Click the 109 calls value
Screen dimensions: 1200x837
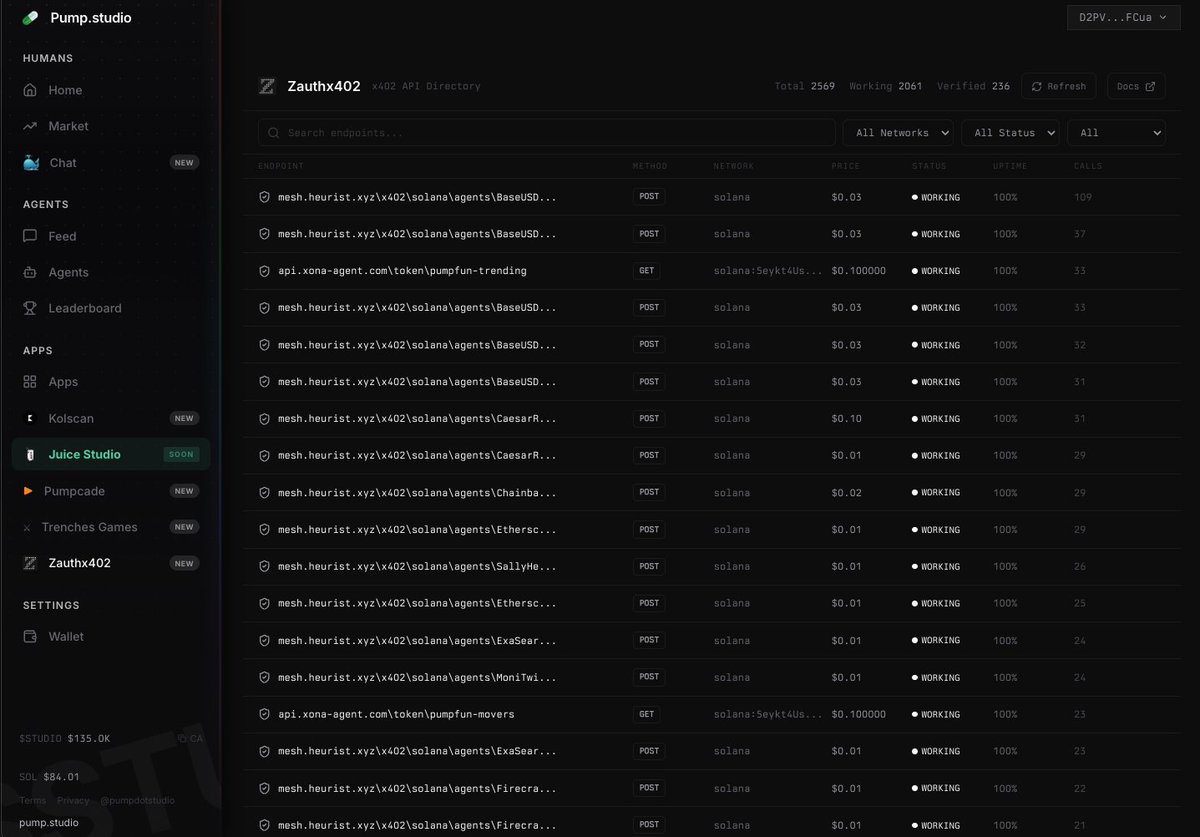point(1083,197)
